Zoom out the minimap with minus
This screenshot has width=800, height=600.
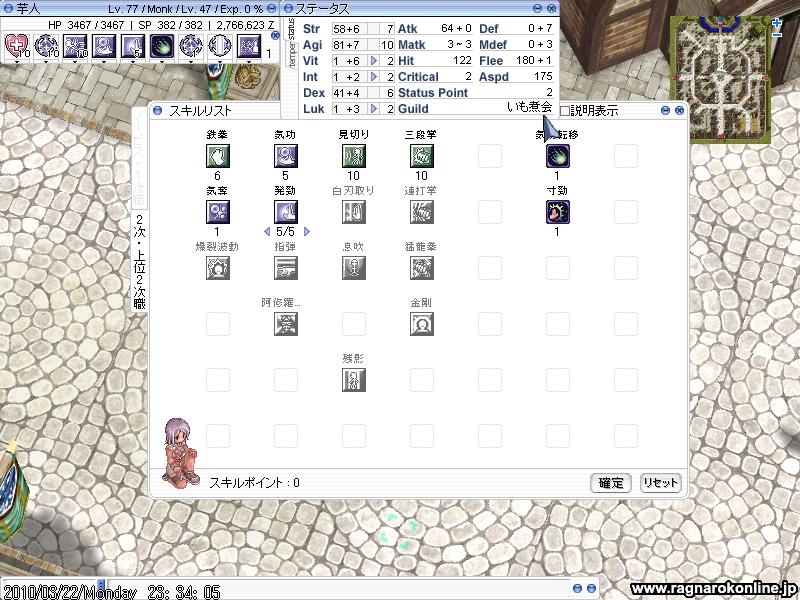point(777,35)
